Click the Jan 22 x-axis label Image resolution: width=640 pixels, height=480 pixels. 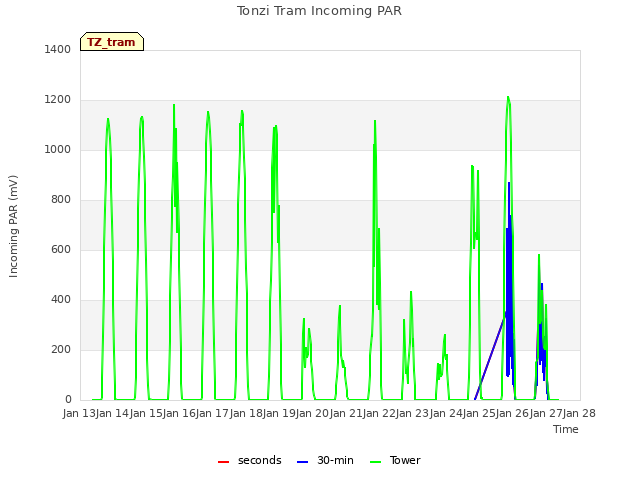pos(379,413)
